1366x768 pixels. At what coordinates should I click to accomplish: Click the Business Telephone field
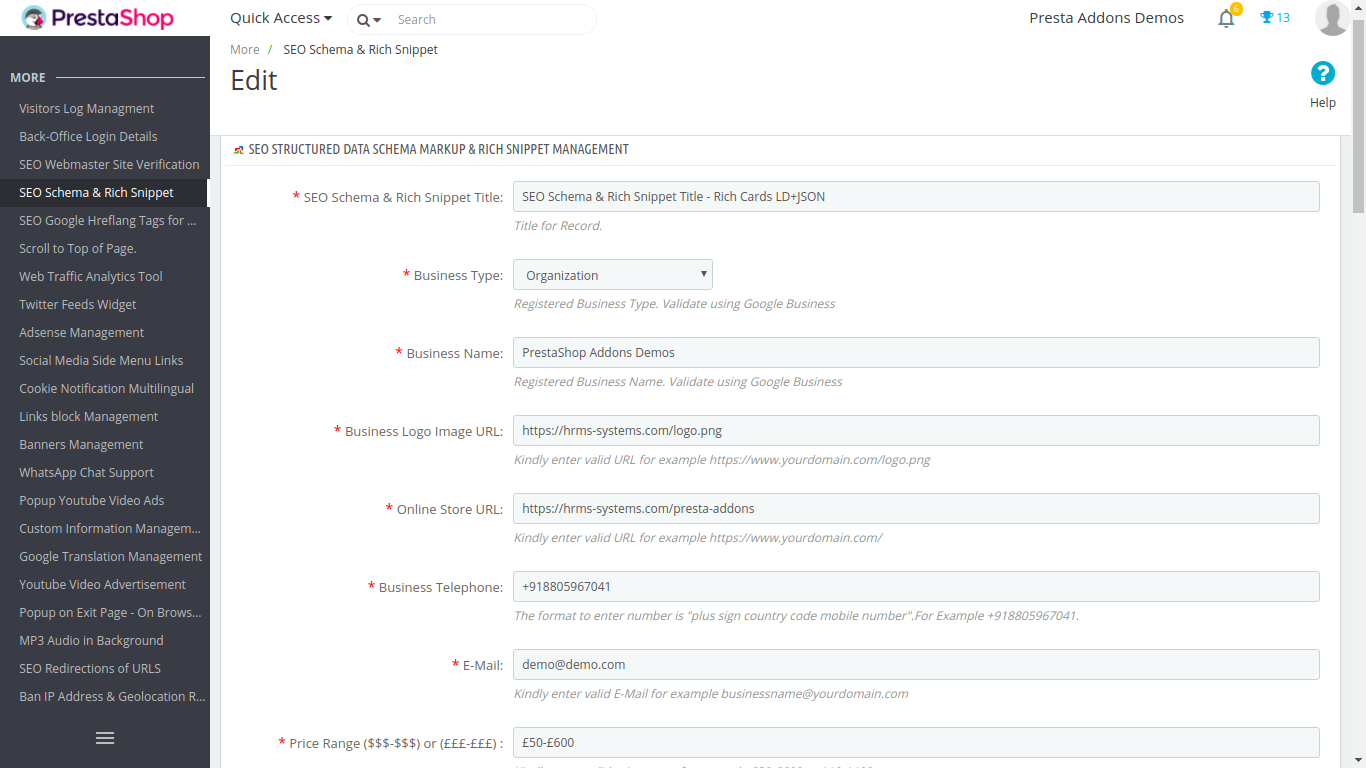click(916, 587)
